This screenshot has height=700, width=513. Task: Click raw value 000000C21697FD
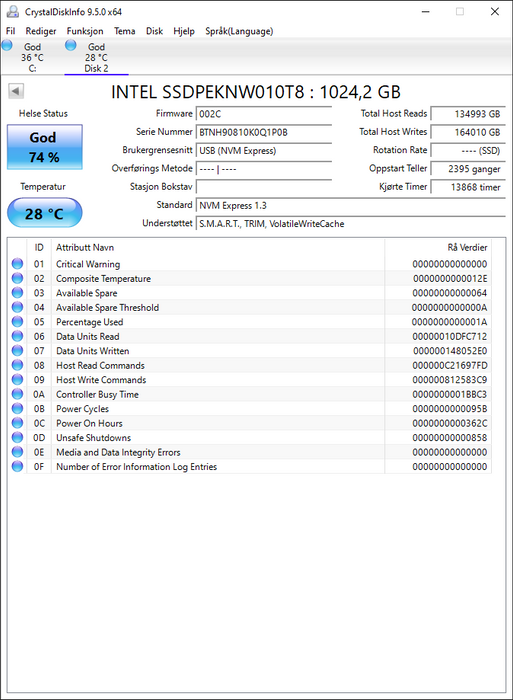coord(450,365)
